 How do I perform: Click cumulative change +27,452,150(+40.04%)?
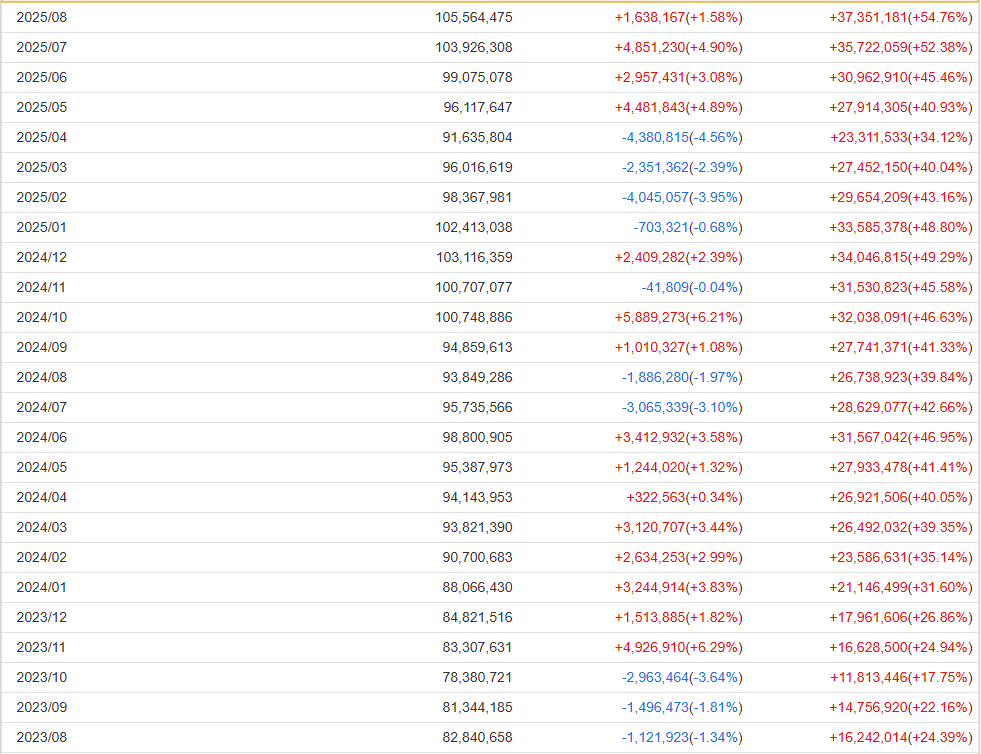click(901, 168)
